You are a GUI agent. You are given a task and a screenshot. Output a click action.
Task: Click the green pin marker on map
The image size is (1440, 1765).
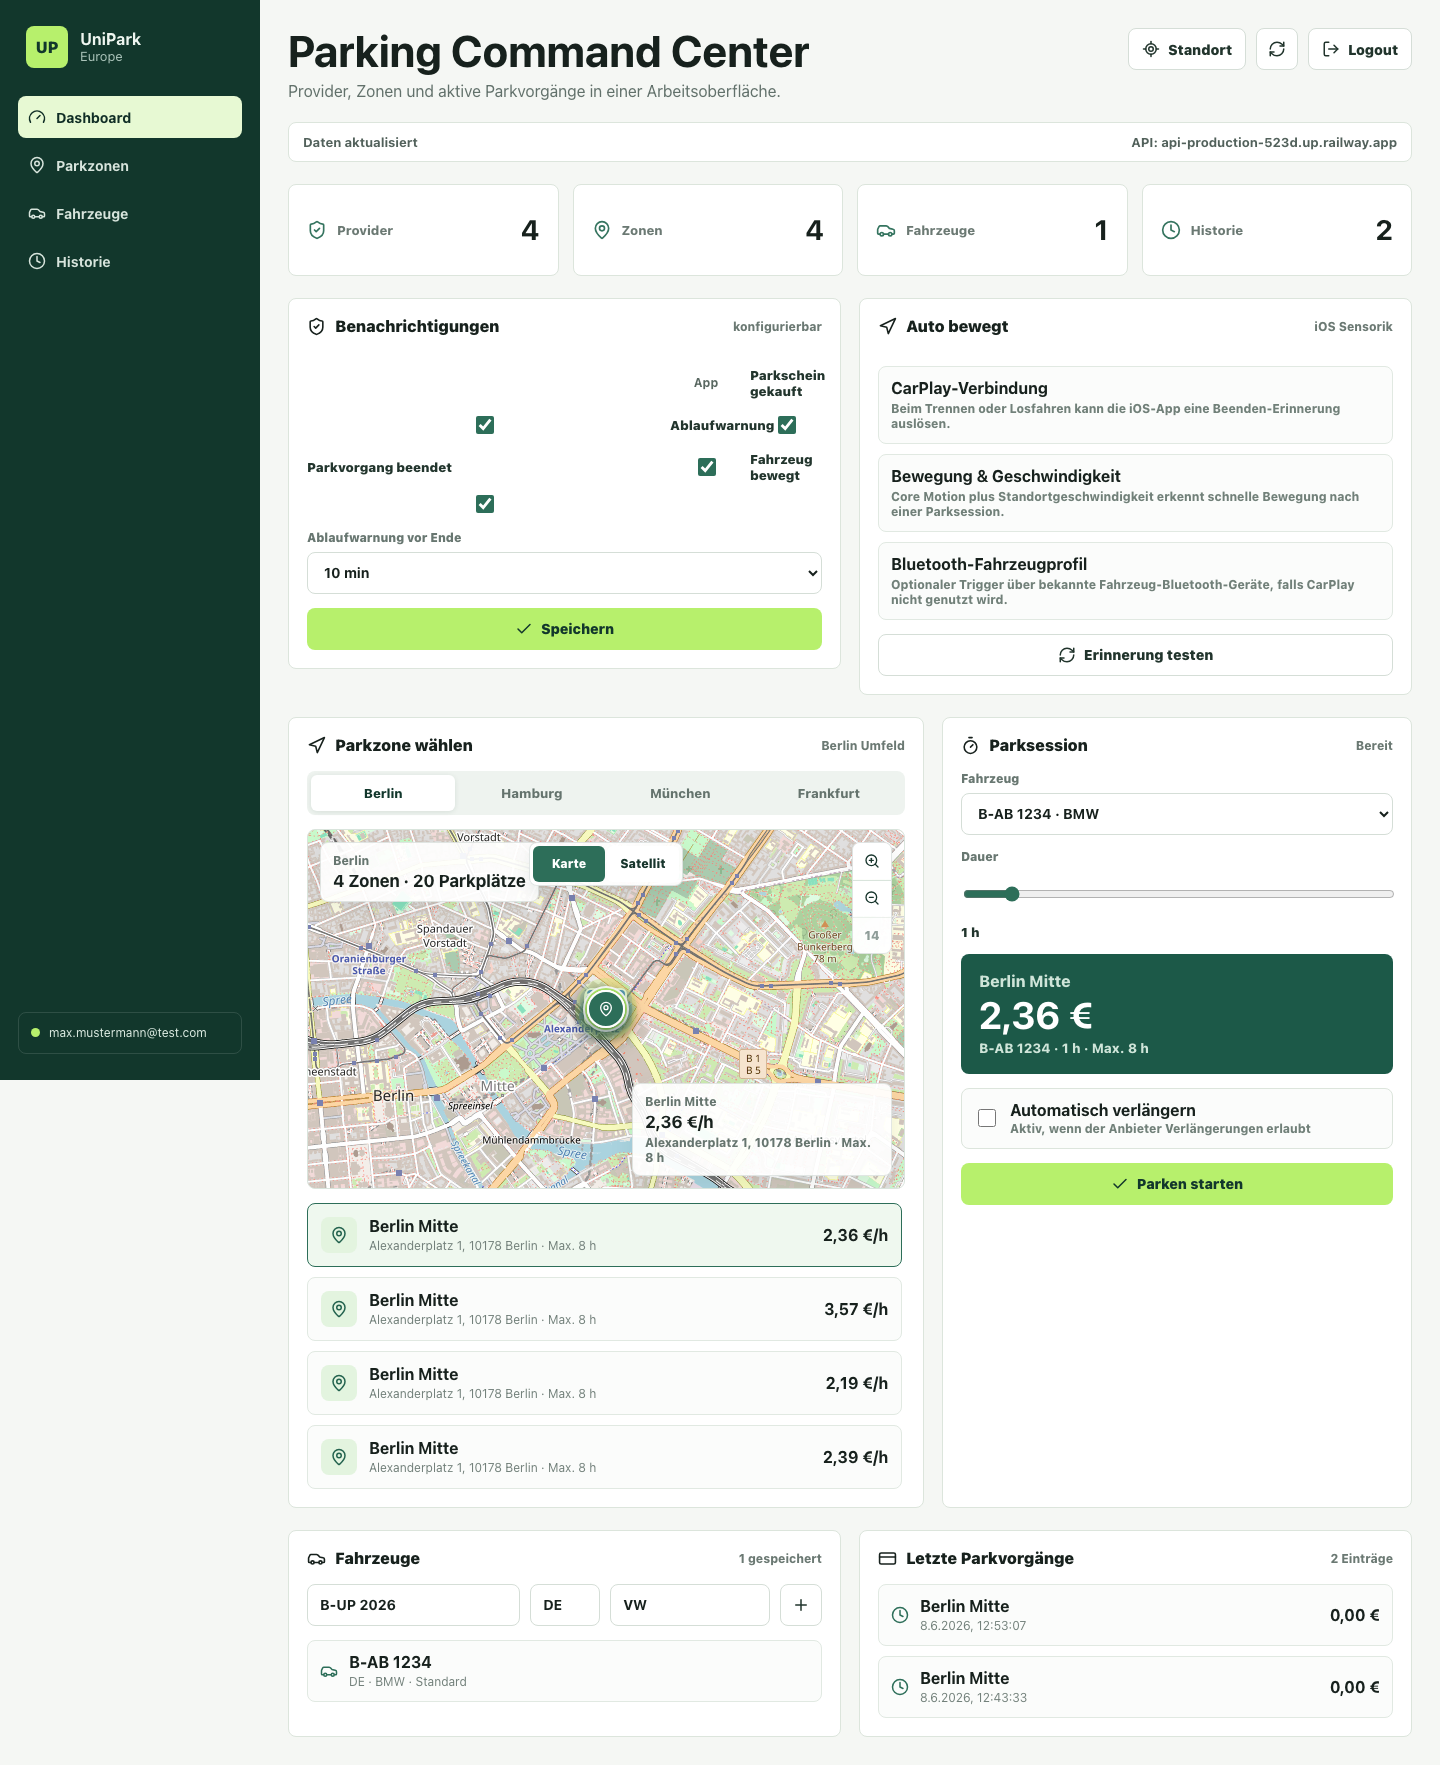pos(606,1009)
